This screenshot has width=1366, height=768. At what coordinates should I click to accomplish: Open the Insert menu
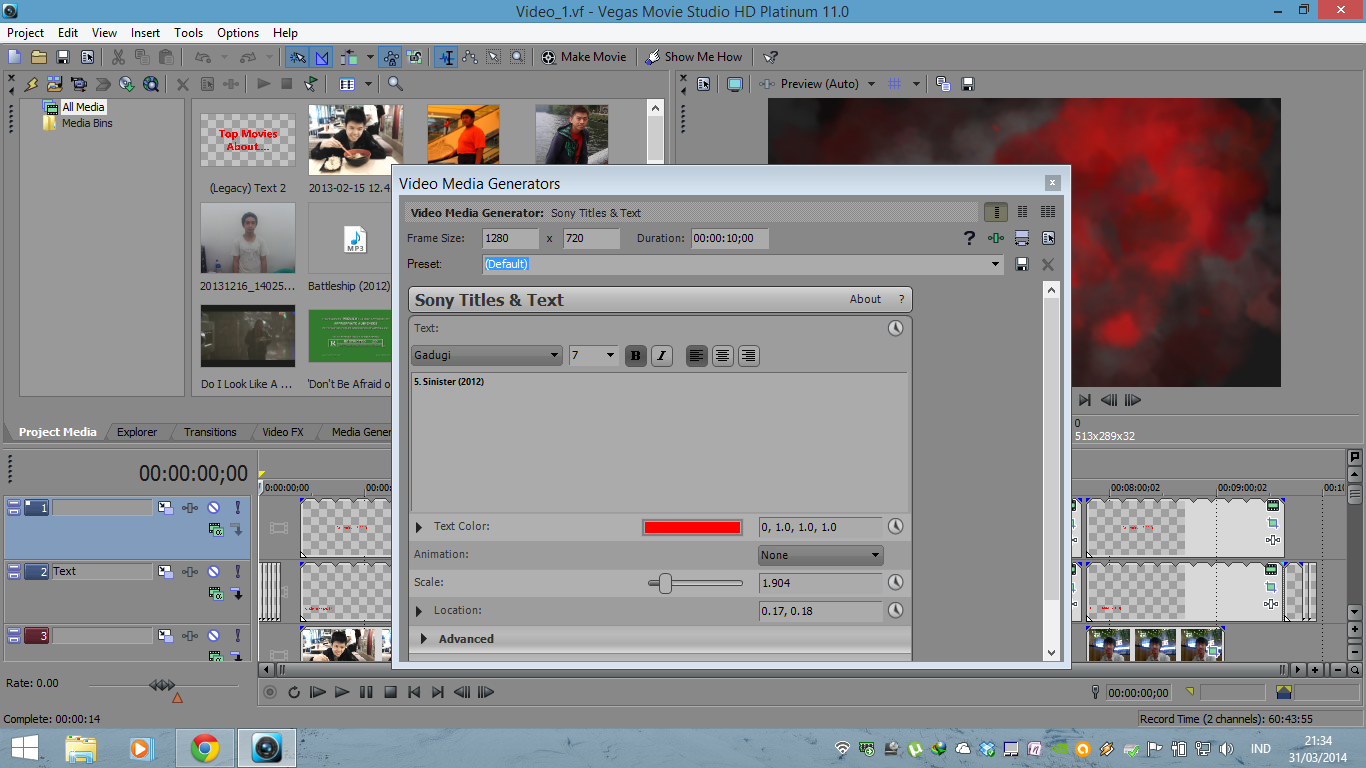[x=145, y=33]
